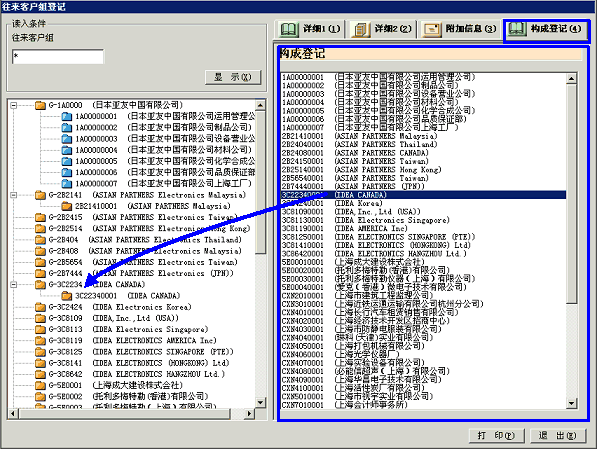This screenshot has height=449, width=597.
Task: Click the tree panel scroll down arrow
Action: pos(260,402)
